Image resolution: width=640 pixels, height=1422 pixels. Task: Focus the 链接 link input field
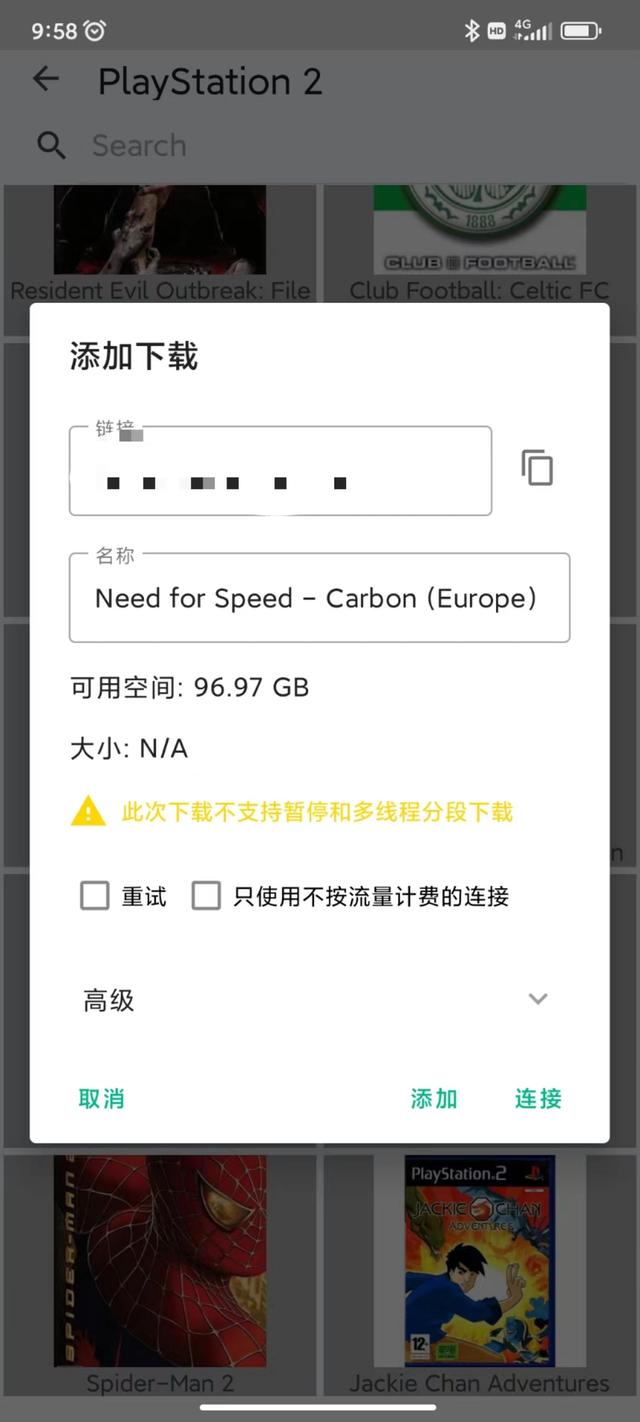[x=280, y=471]
